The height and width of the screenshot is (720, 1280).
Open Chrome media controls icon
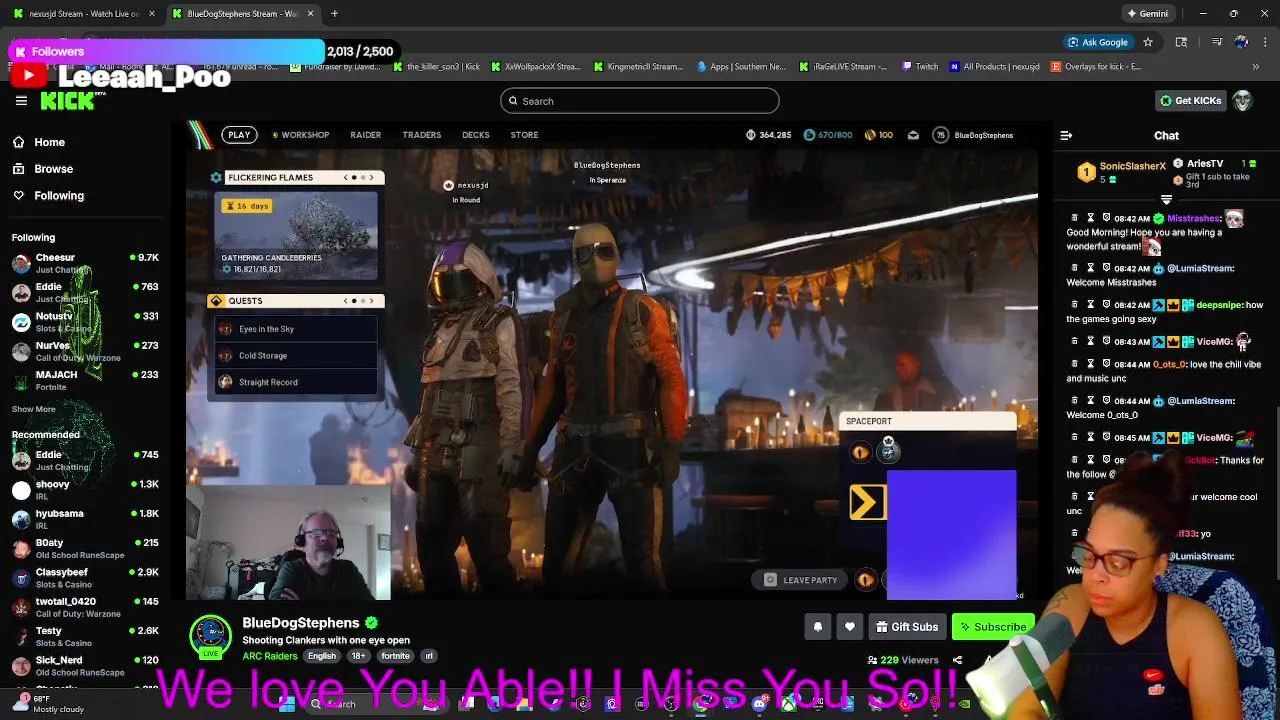tap(1217, 42)
